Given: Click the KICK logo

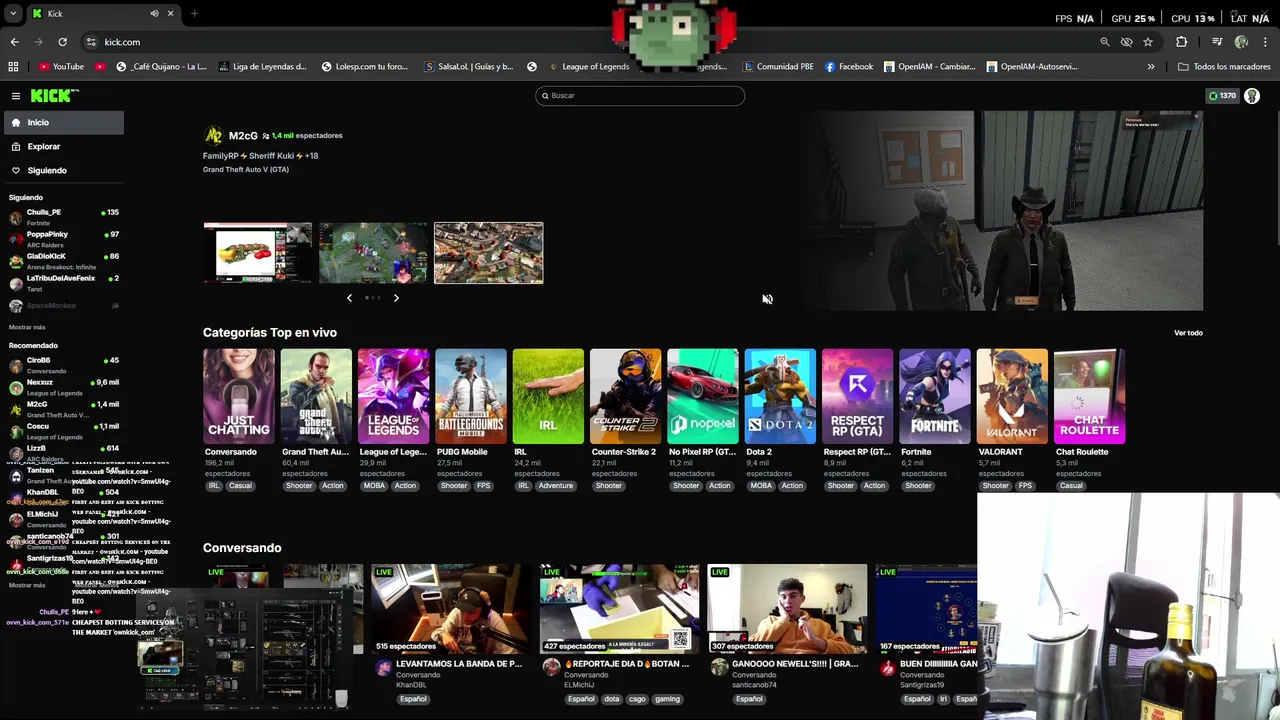Looking at the screenshot, I should coord(53,96).
